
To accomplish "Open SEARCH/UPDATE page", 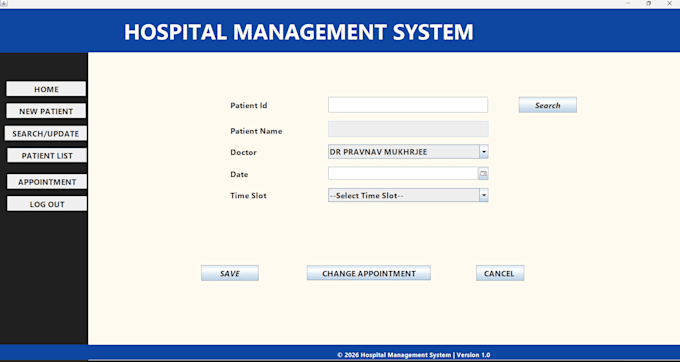I will click(x=46, y=134).
